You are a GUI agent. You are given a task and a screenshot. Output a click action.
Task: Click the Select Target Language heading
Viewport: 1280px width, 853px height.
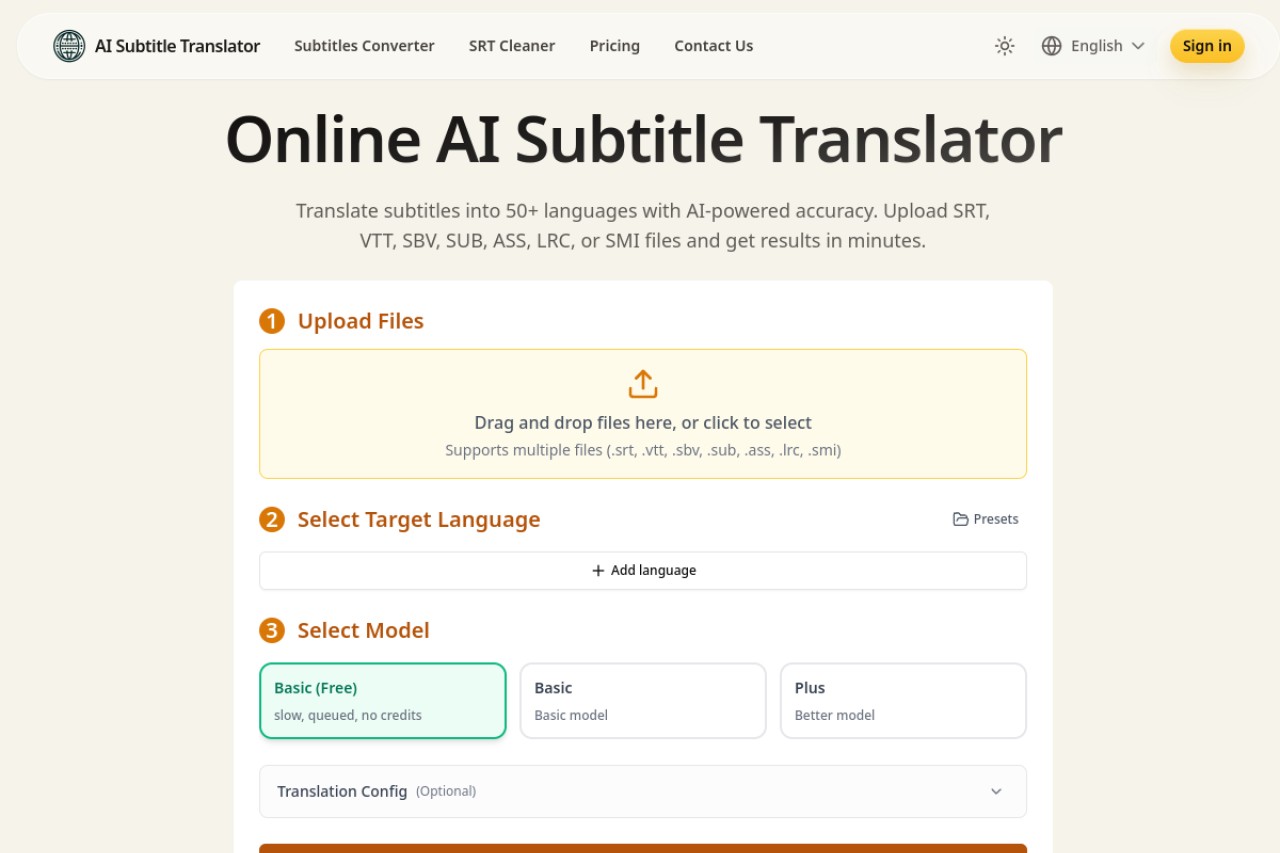[x=419, y=519]
